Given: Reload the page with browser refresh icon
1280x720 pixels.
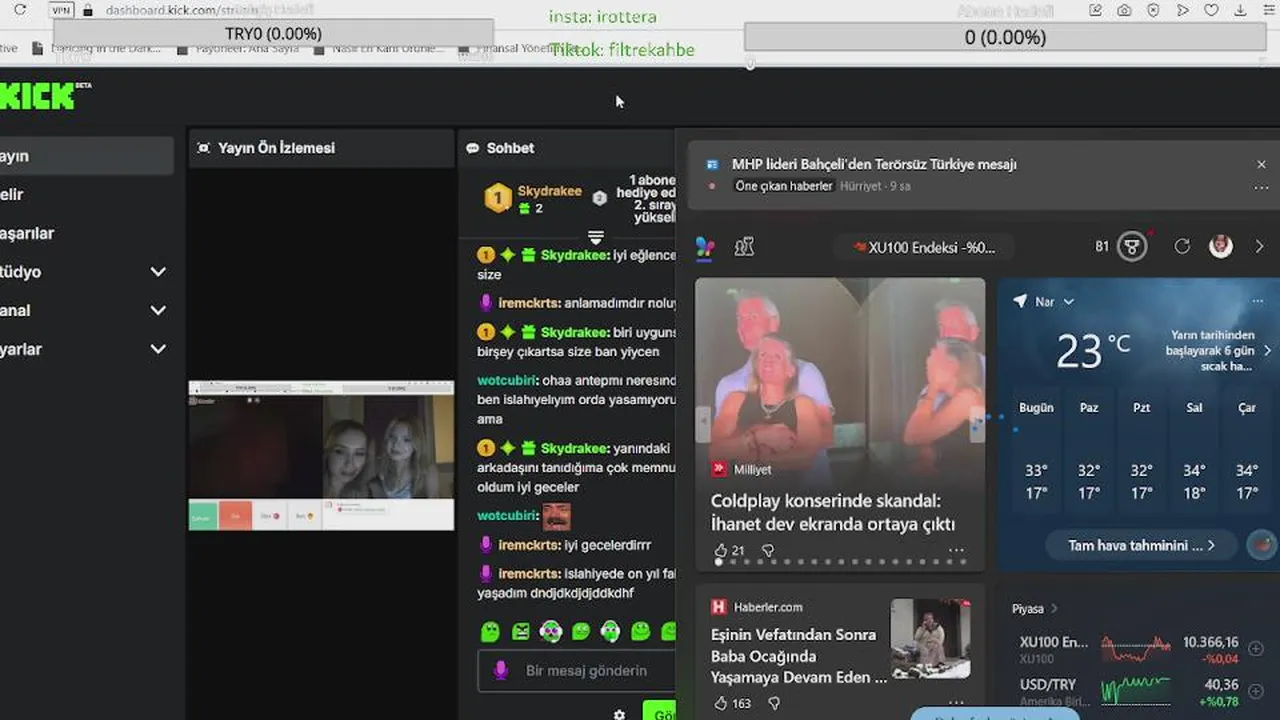Looking at the screenshot, I should tap(19, 10).
